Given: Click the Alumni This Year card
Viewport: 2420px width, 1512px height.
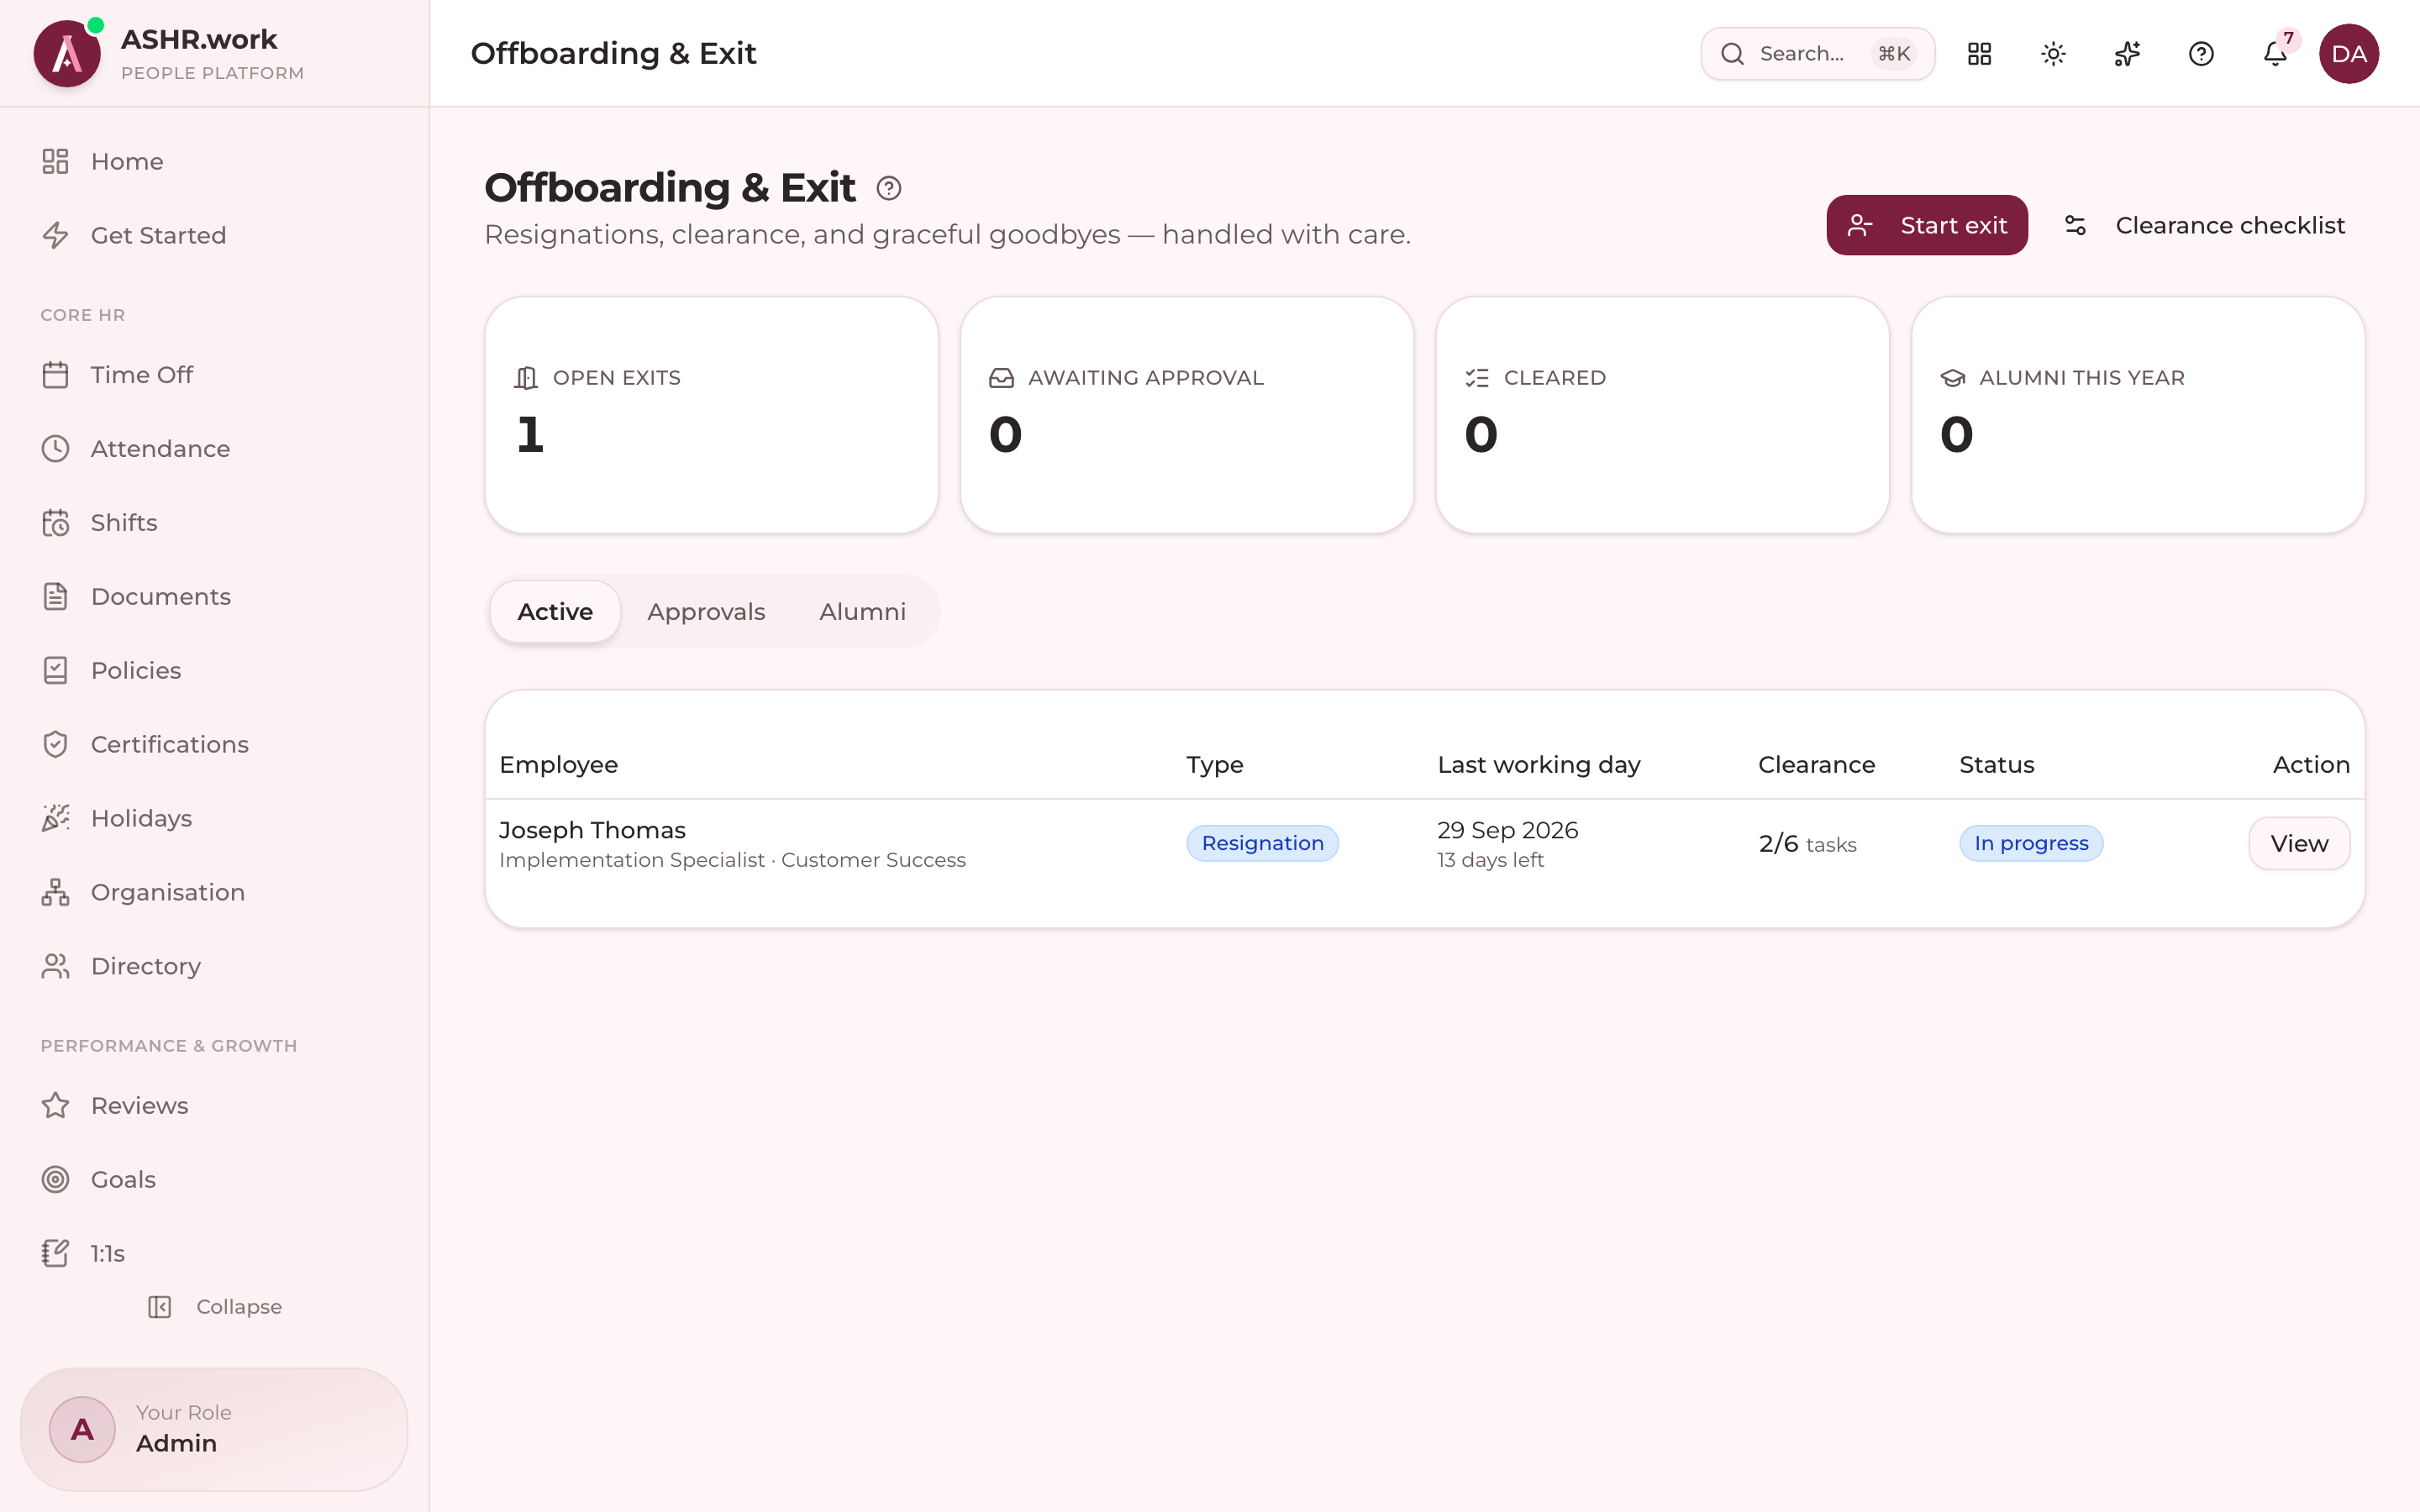Looking at the screenshot, I should coord(2138,414).
